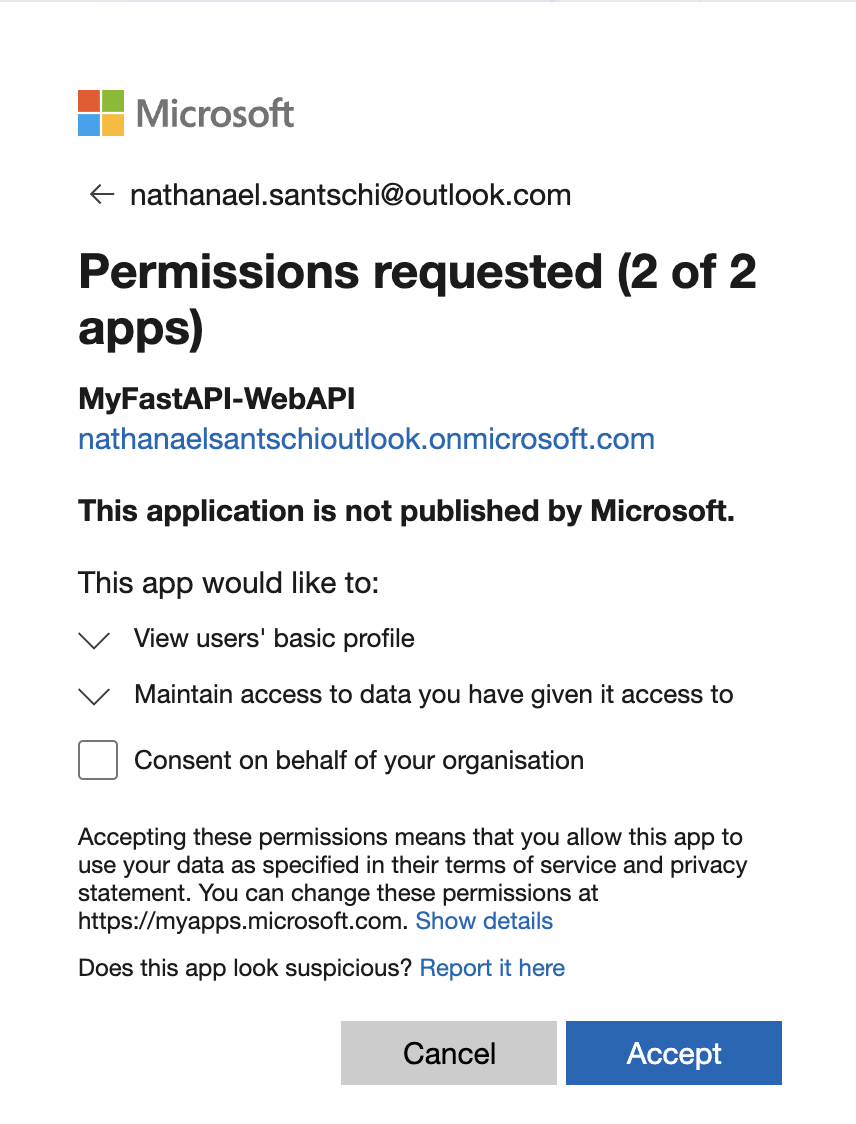Go back using the left arrow
Image resolution: width=856 pixels, height=1124 pixels.
click(x=101, y=194)
